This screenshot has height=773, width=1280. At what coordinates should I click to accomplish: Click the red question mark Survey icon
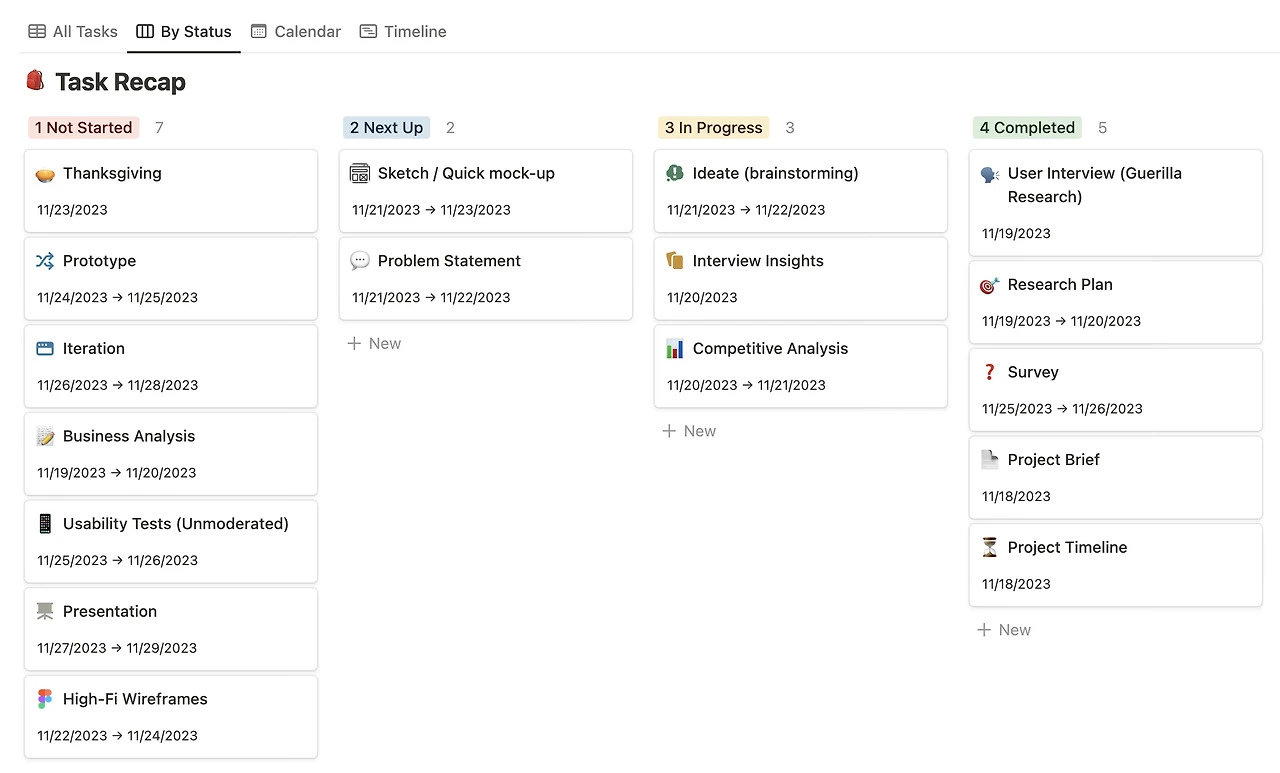tap(990, 372)
